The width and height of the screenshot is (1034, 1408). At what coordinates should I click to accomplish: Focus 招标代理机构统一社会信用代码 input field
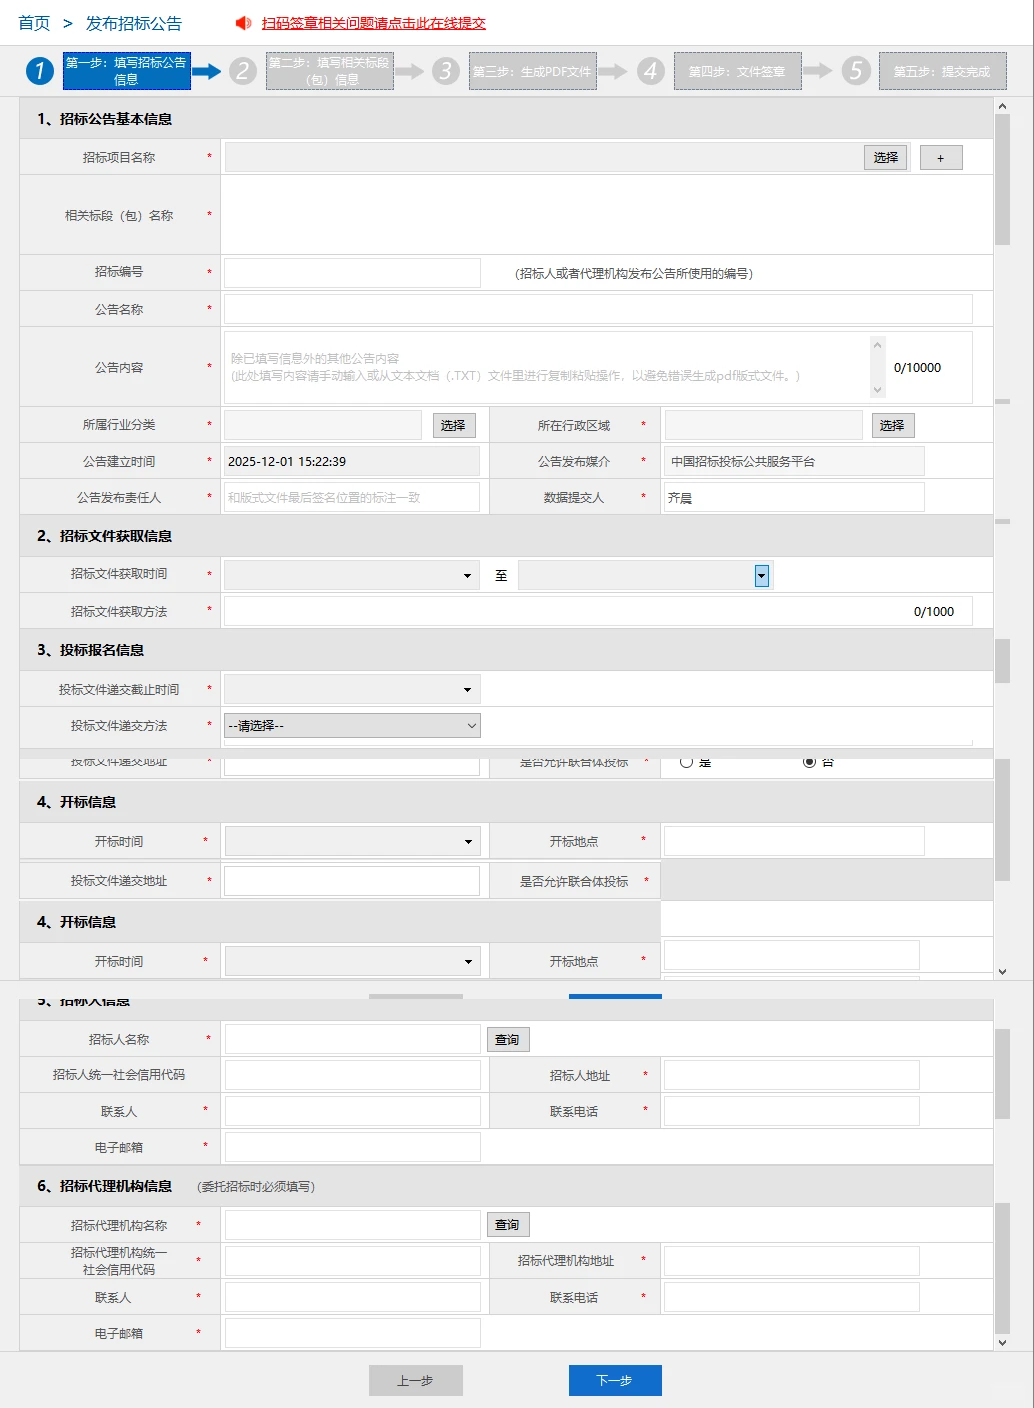click(352, 1261)
